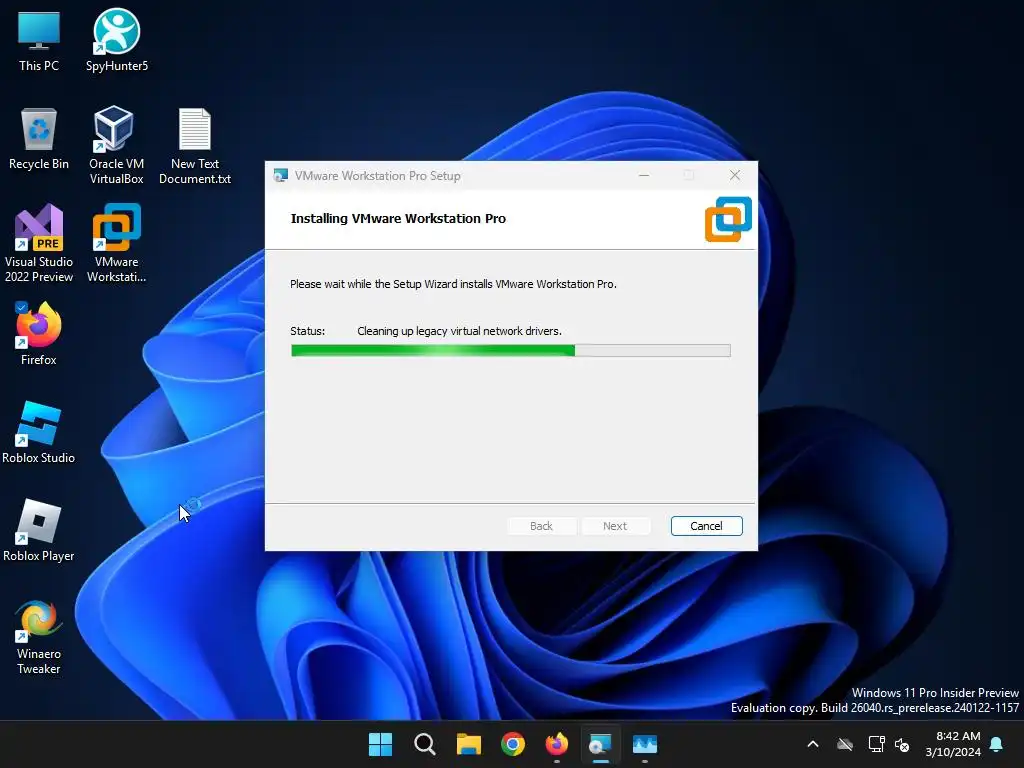Activate the VMware installer taskbar icon
Image resolution: width=1024 pixels, height=768 pixels.
600,744
